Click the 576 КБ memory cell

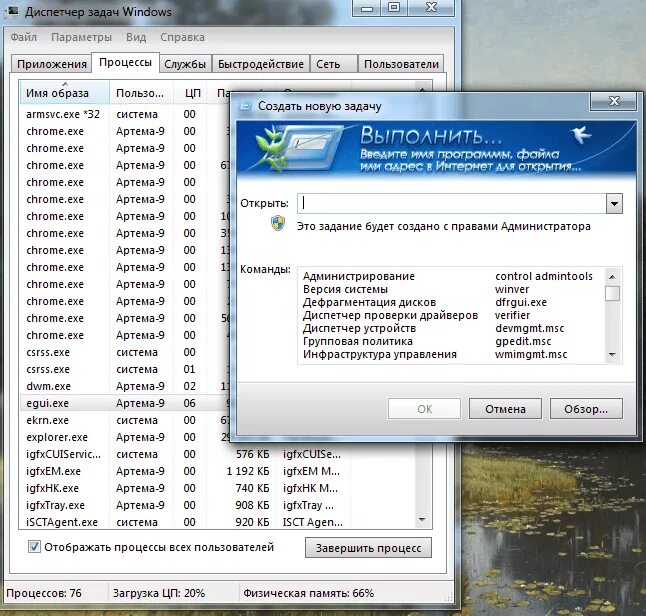[x=252, y=454]
